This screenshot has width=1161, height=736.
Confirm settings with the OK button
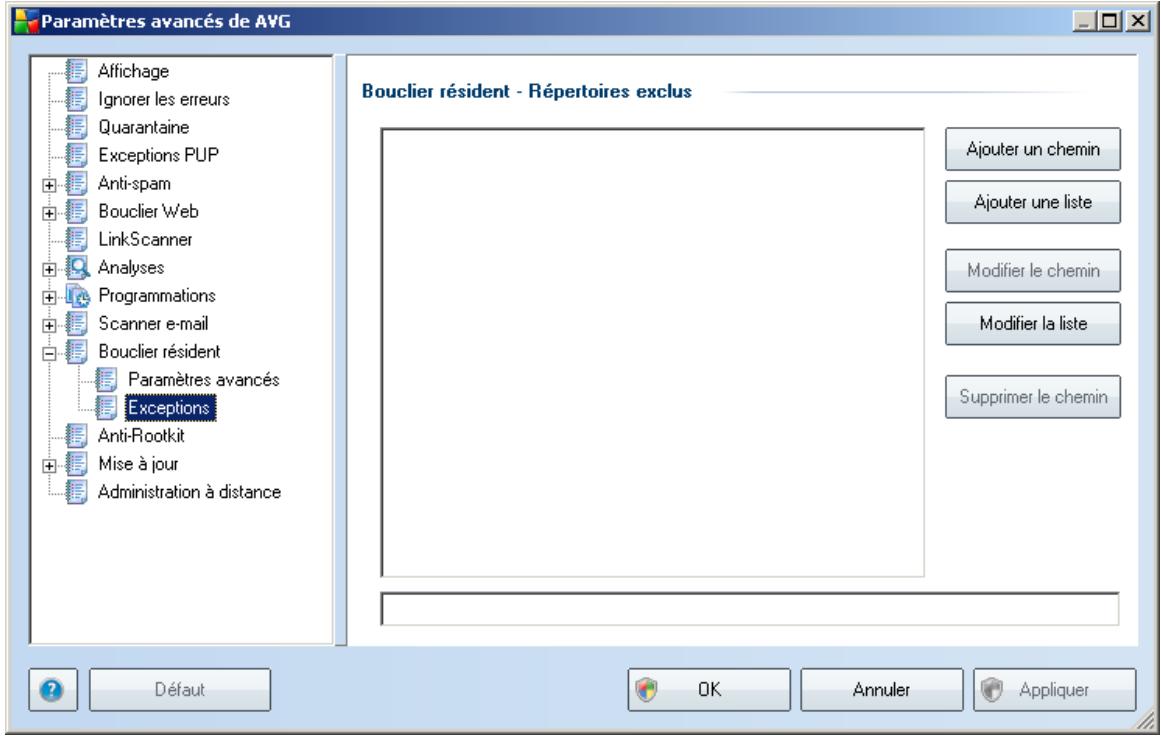(709, 690)
